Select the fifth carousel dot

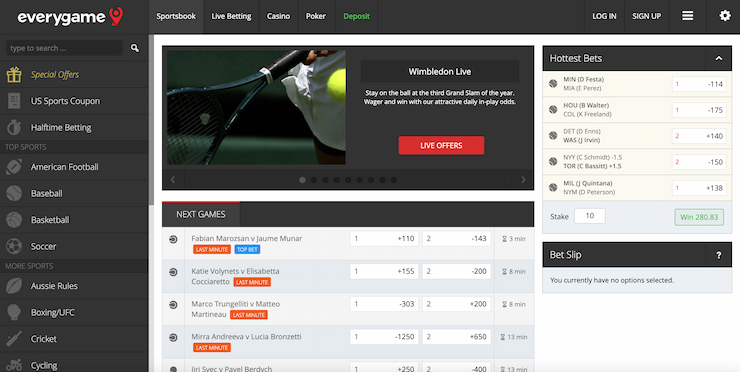(348, 180)
